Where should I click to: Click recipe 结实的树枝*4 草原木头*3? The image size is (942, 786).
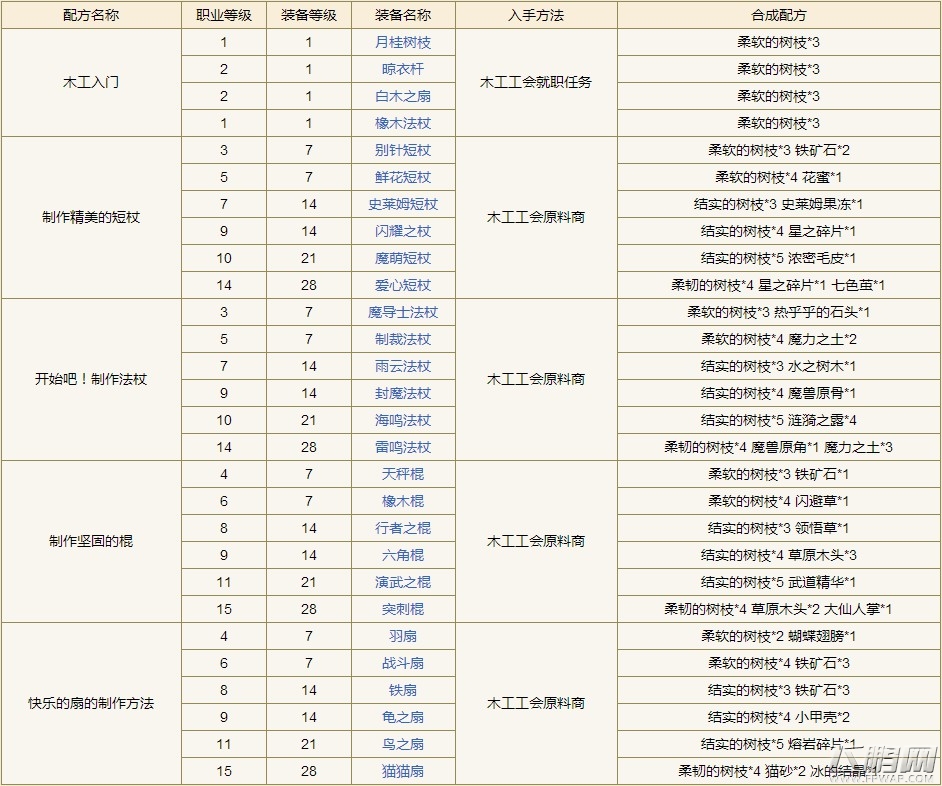click(779, 556)
